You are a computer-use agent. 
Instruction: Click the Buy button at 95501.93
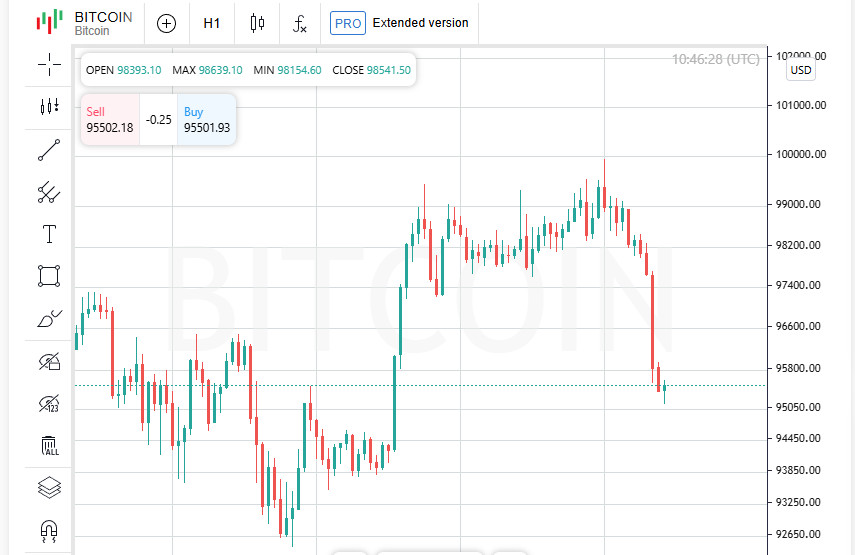[x=207, y=120]
